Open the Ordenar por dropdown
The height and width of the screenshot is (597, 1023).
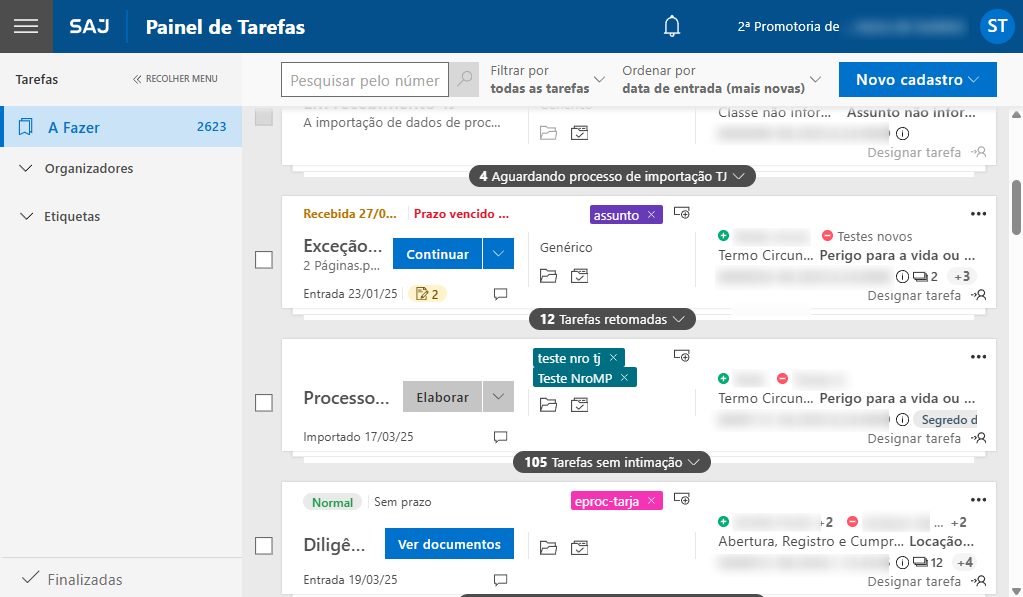click(x=721, y=80)
